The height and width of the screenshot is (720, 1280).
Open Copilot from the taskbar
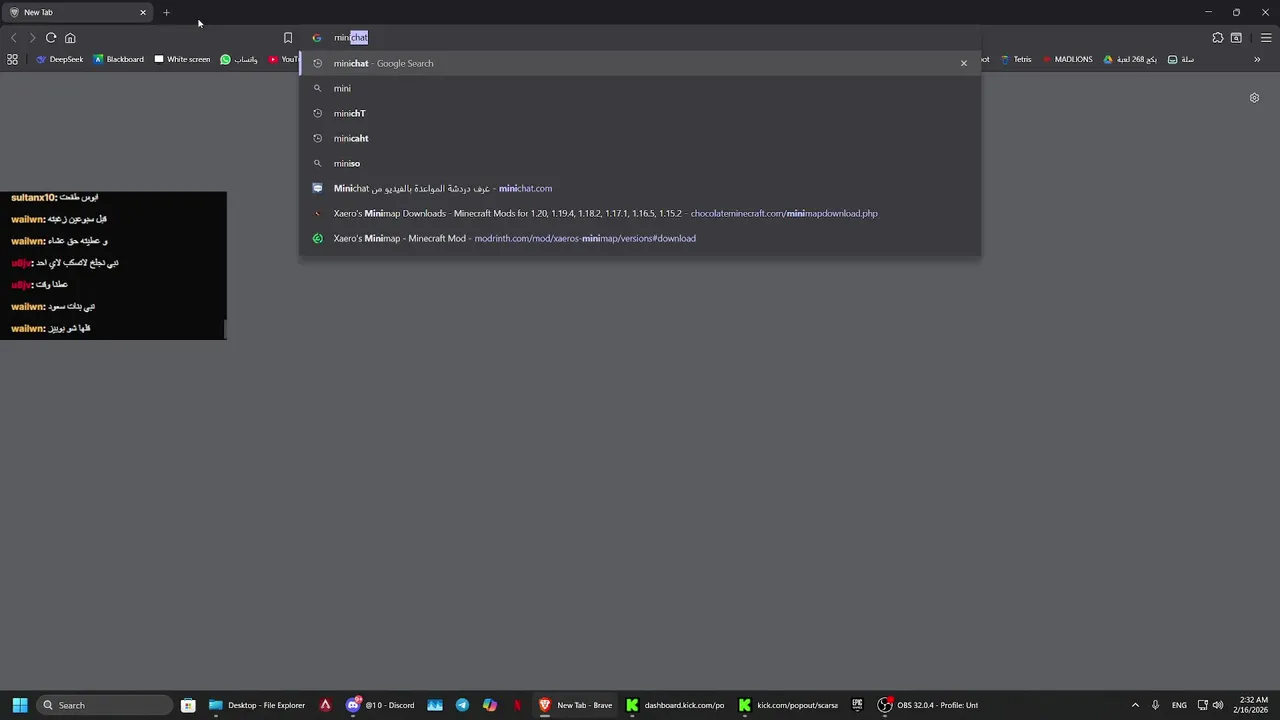tap(490, 705)
